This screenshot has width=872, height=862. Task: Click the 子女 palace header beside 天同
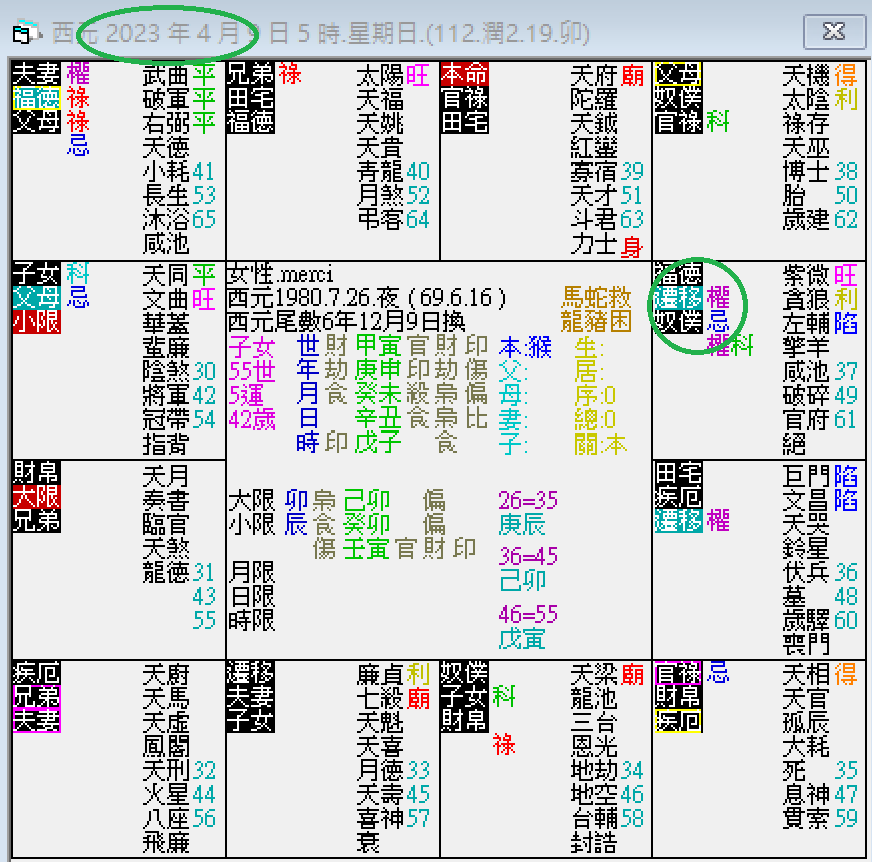coord(36,274)
